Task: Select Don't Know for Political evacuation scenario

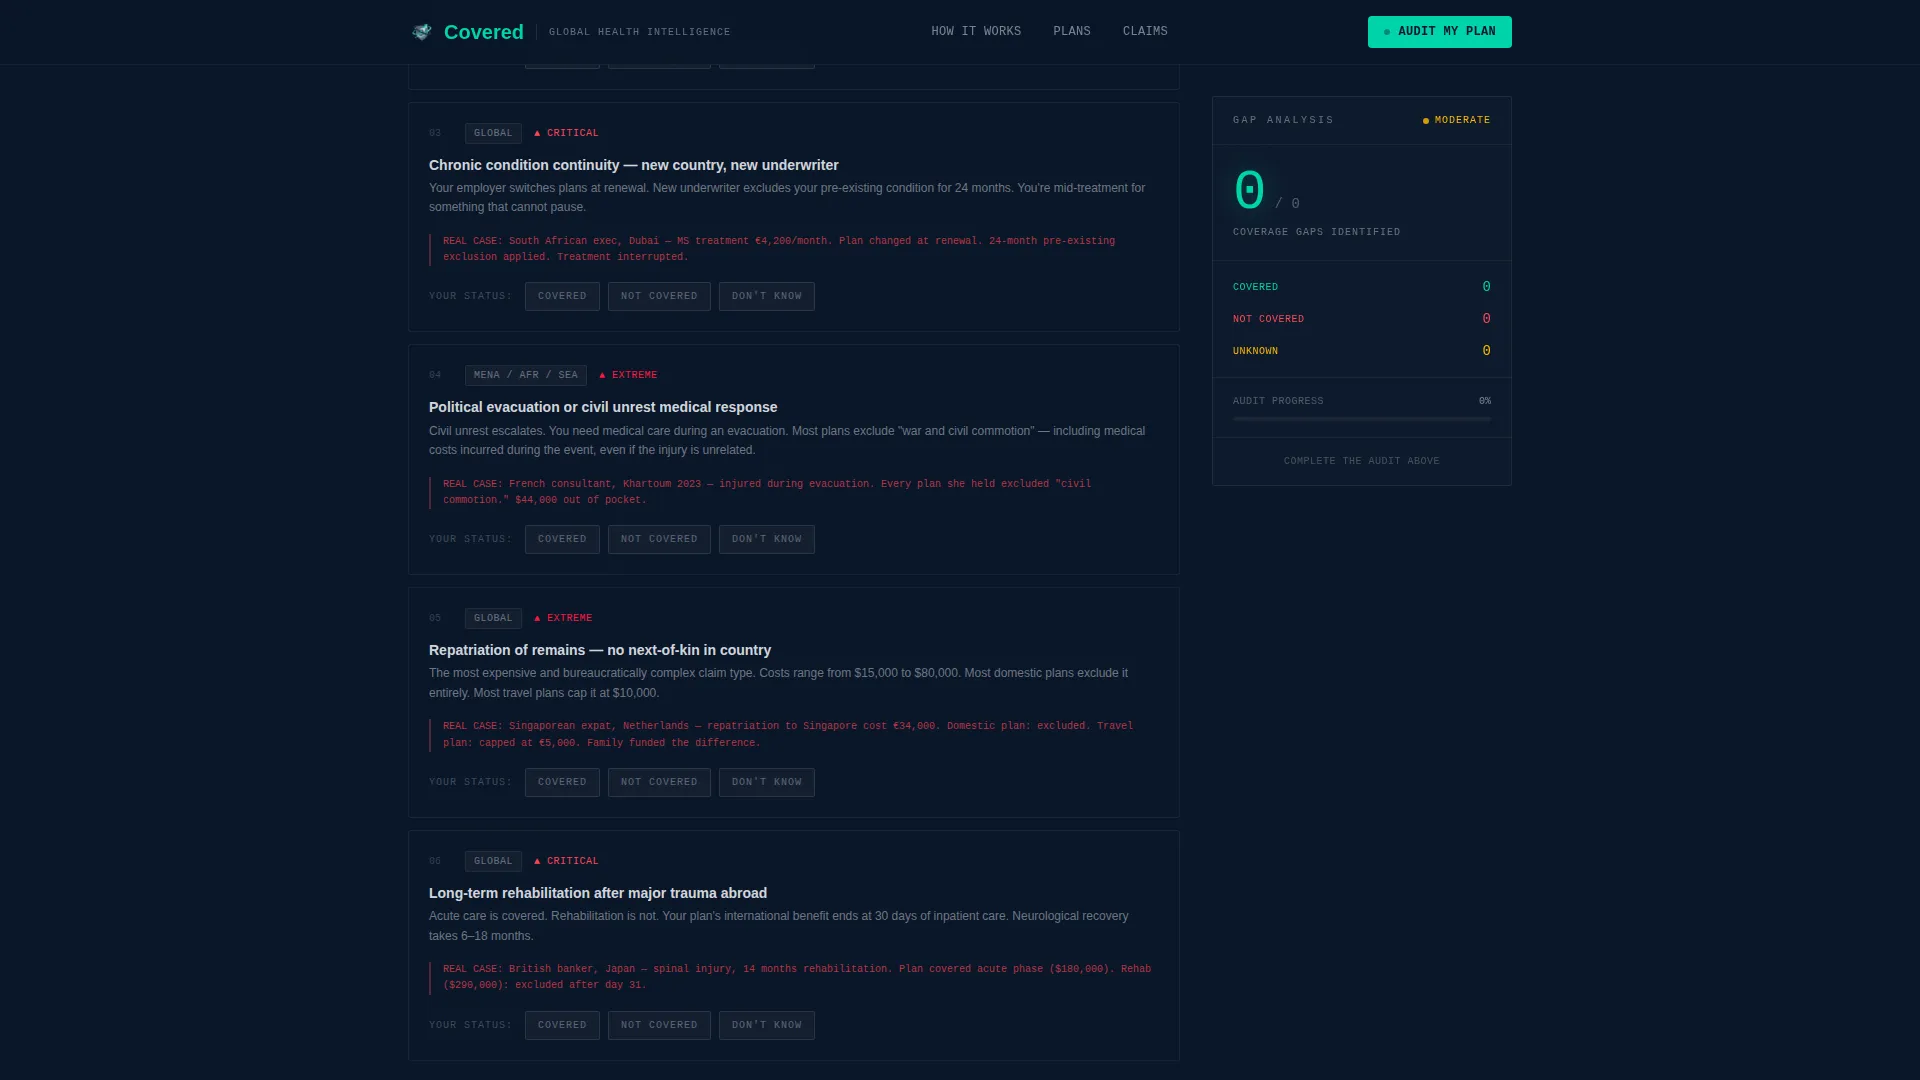Action: click(767, 539)
